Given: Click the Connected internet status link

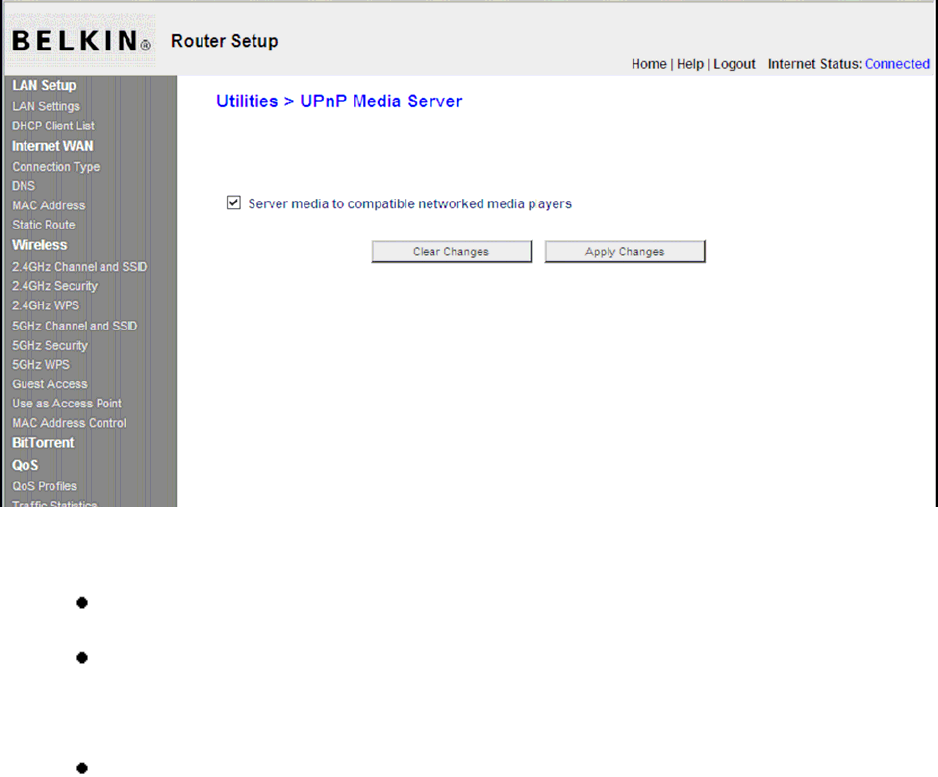Looking at the screenshot, I should click(x=897, y=64).
